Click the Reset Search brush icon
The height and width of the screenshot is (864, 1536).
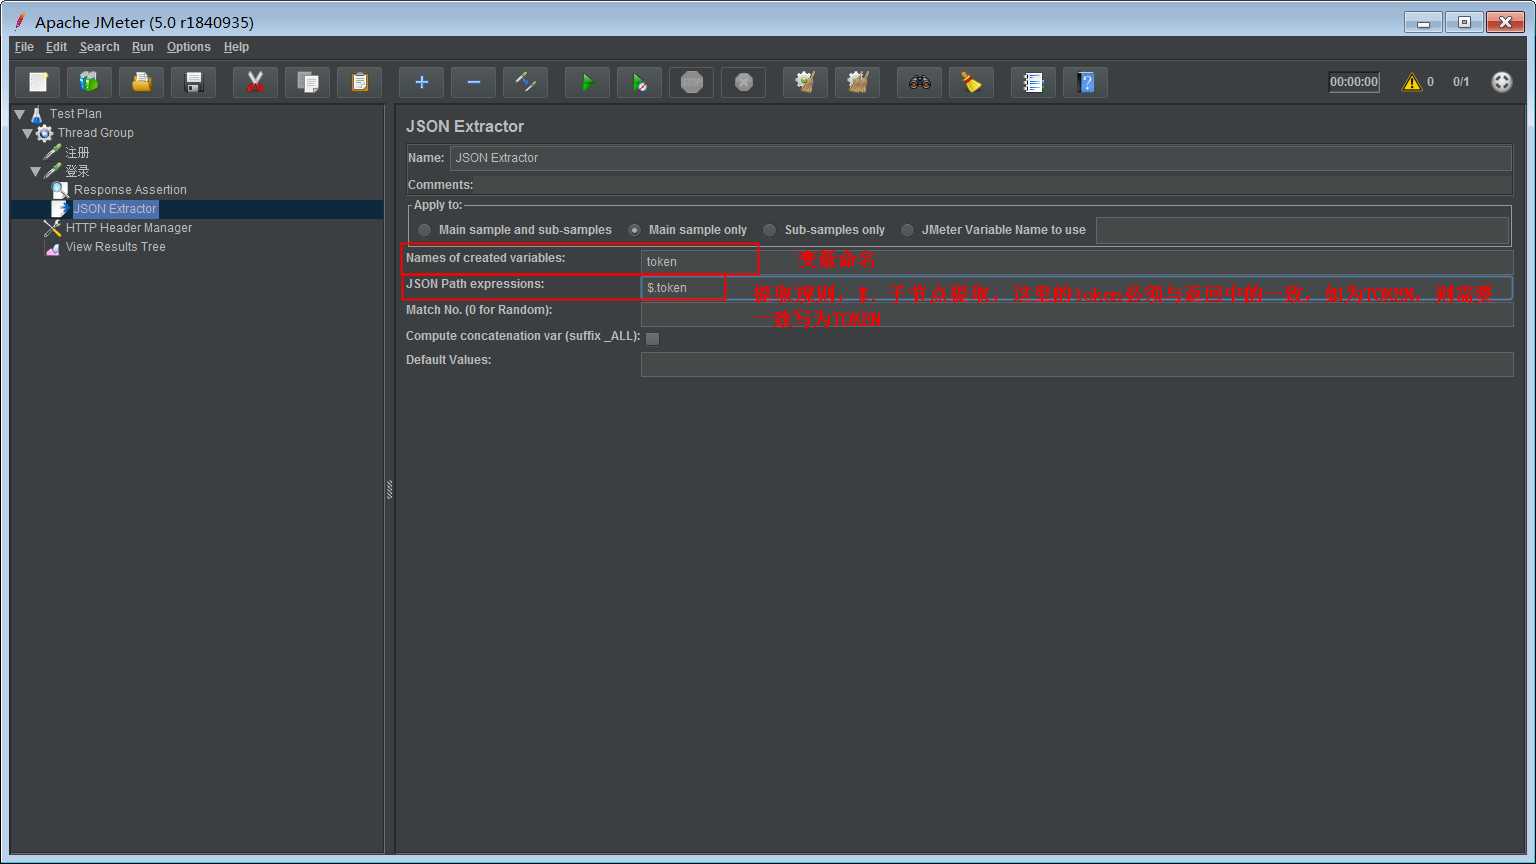(972, 82)
